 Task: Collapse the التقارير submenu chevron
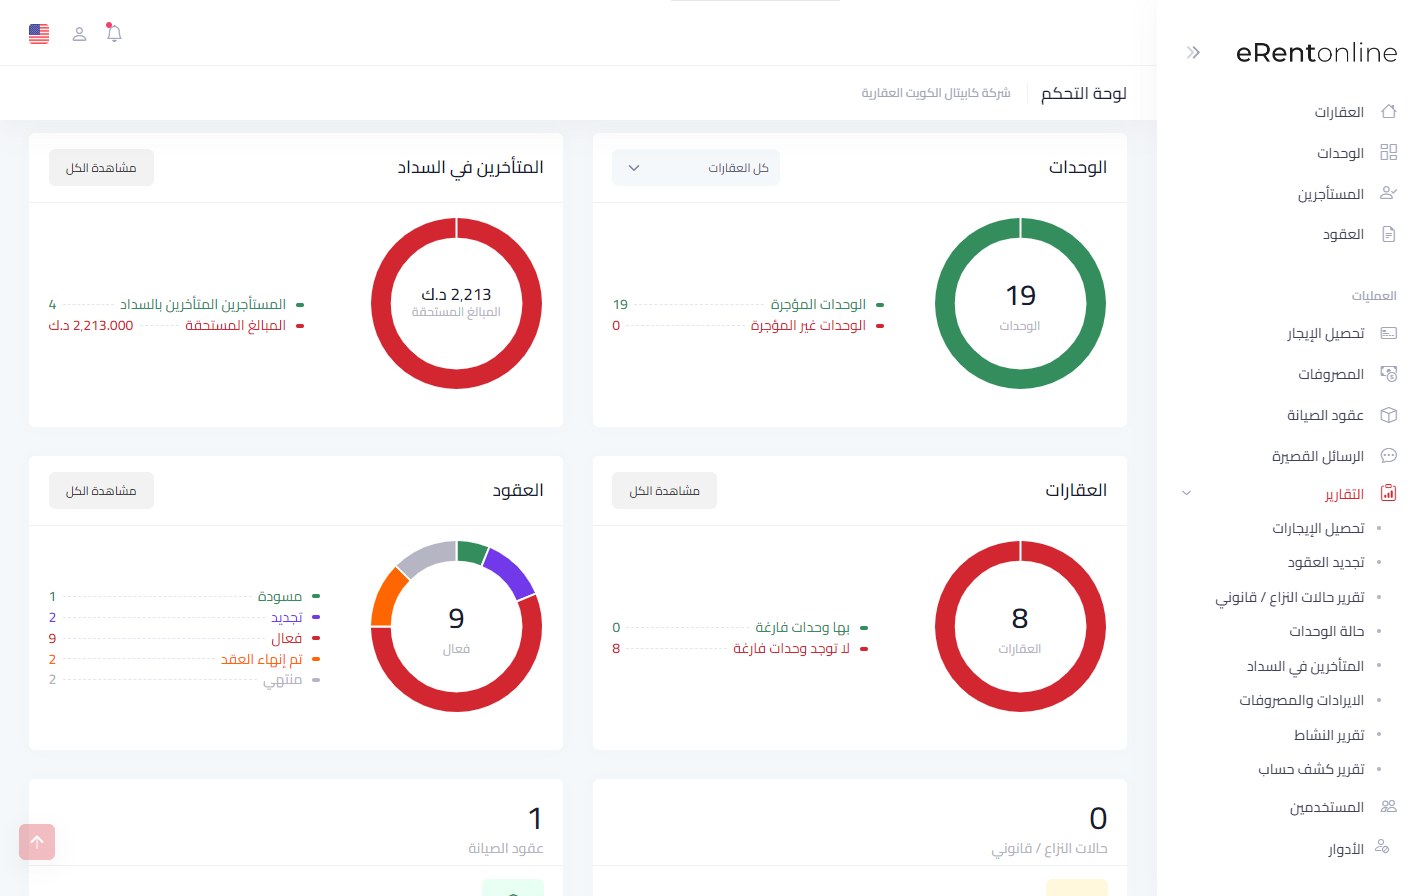[x=1186, y=493]
